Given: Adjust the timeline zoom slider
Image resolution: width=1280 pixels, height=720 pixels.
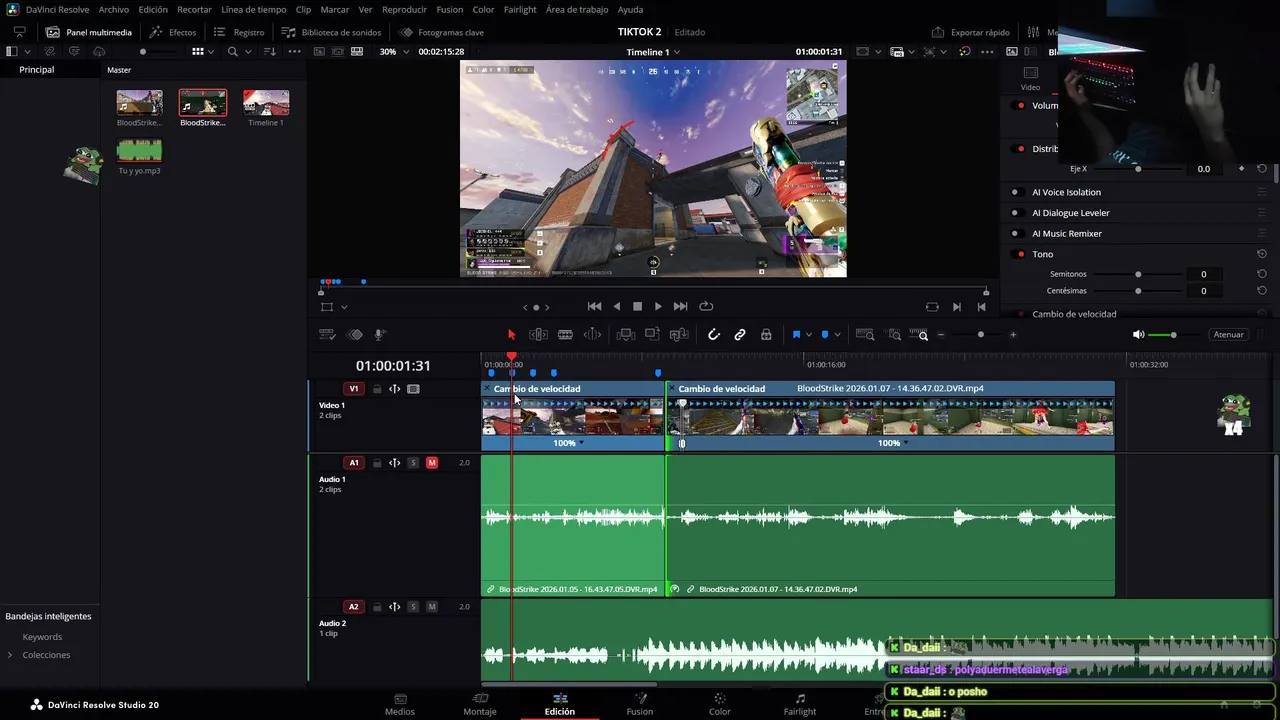Looking at the screenshot, I should coord(980,335).
